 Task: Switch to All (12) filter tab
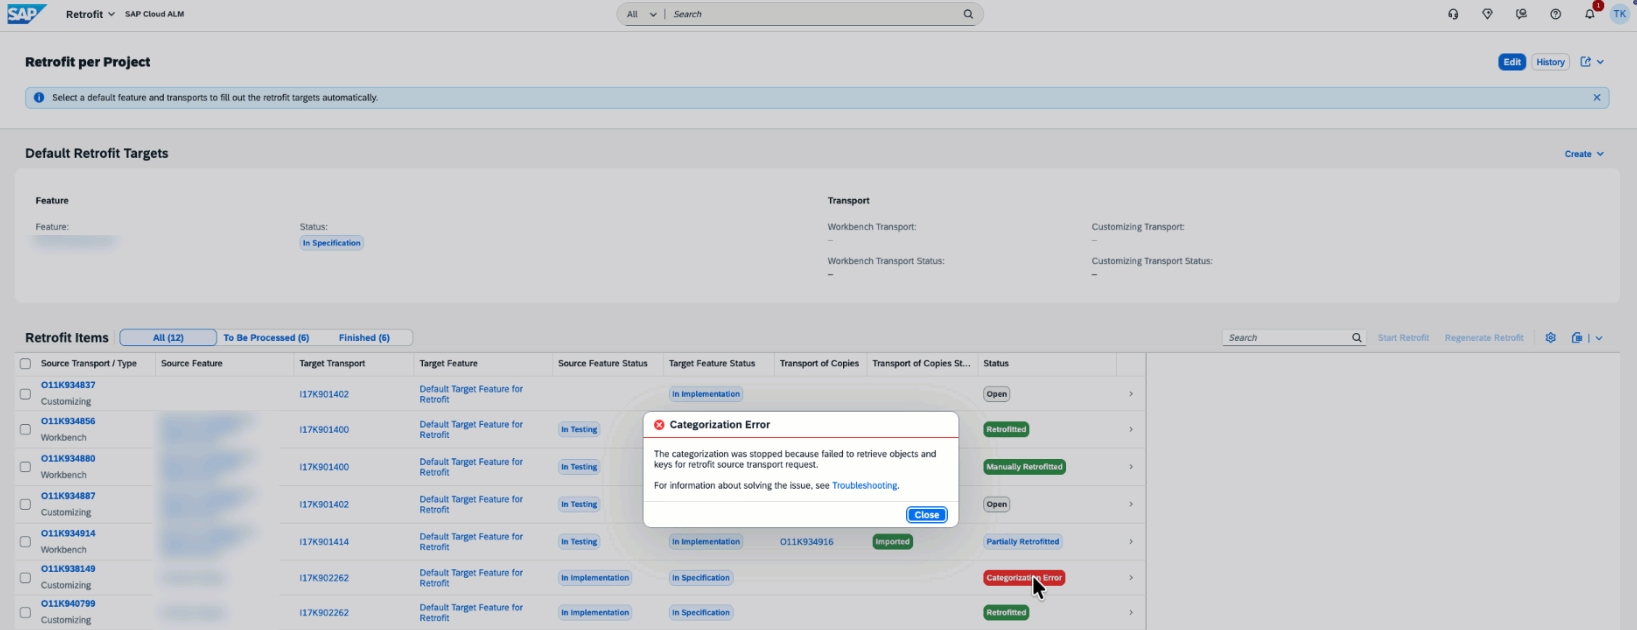coord(168,338)
